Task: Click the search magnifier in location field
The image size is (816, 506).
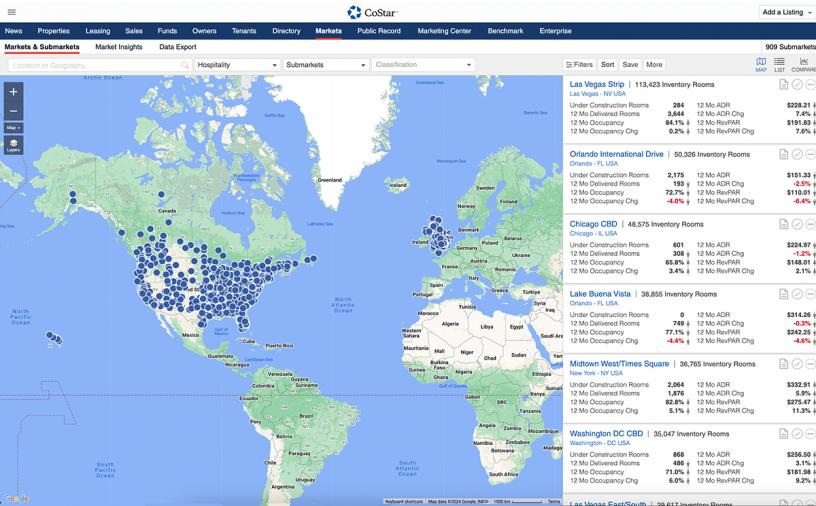Action: (x=185, y=65)
